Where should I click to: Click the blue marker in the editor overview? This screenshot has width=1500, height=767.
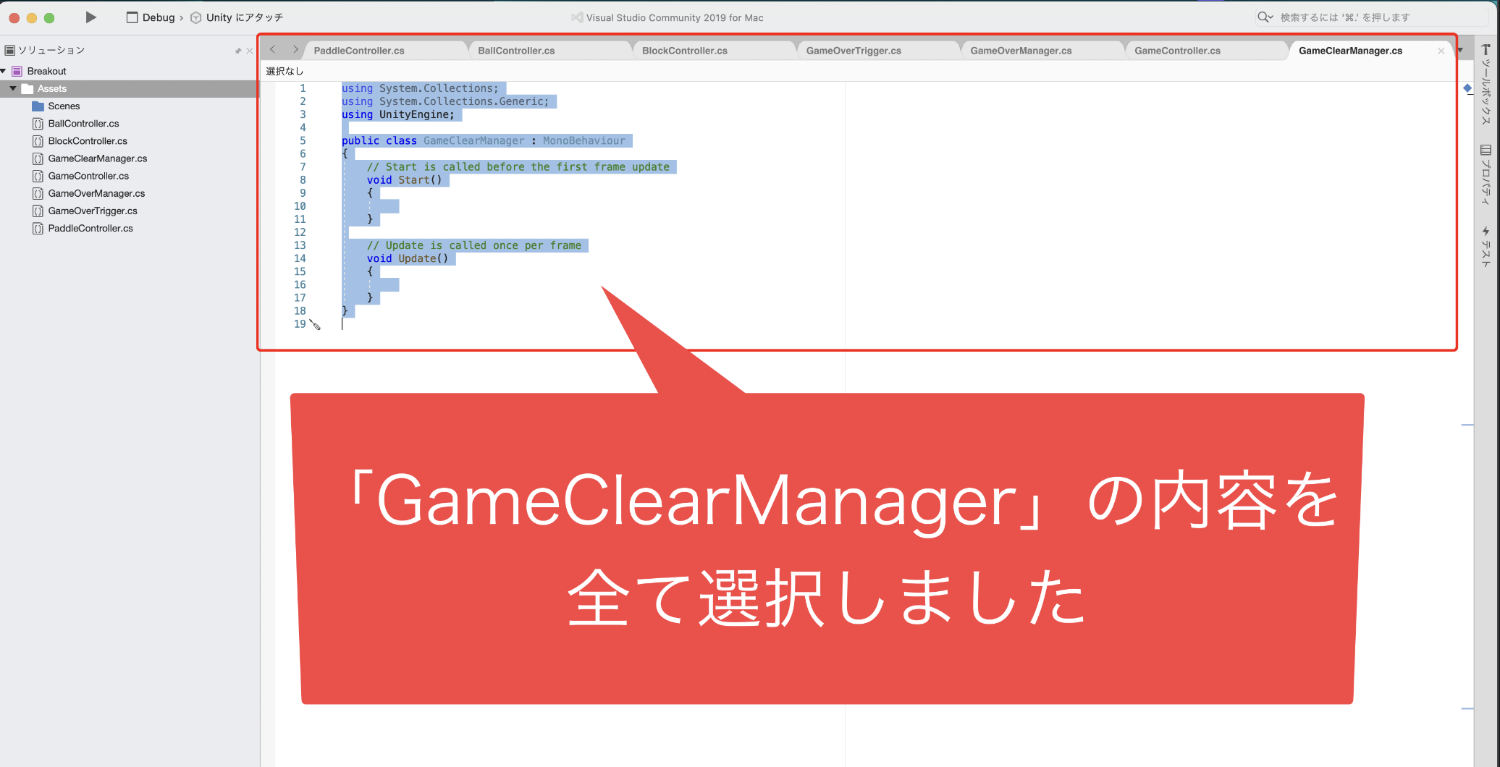[x=1467, y=89]
